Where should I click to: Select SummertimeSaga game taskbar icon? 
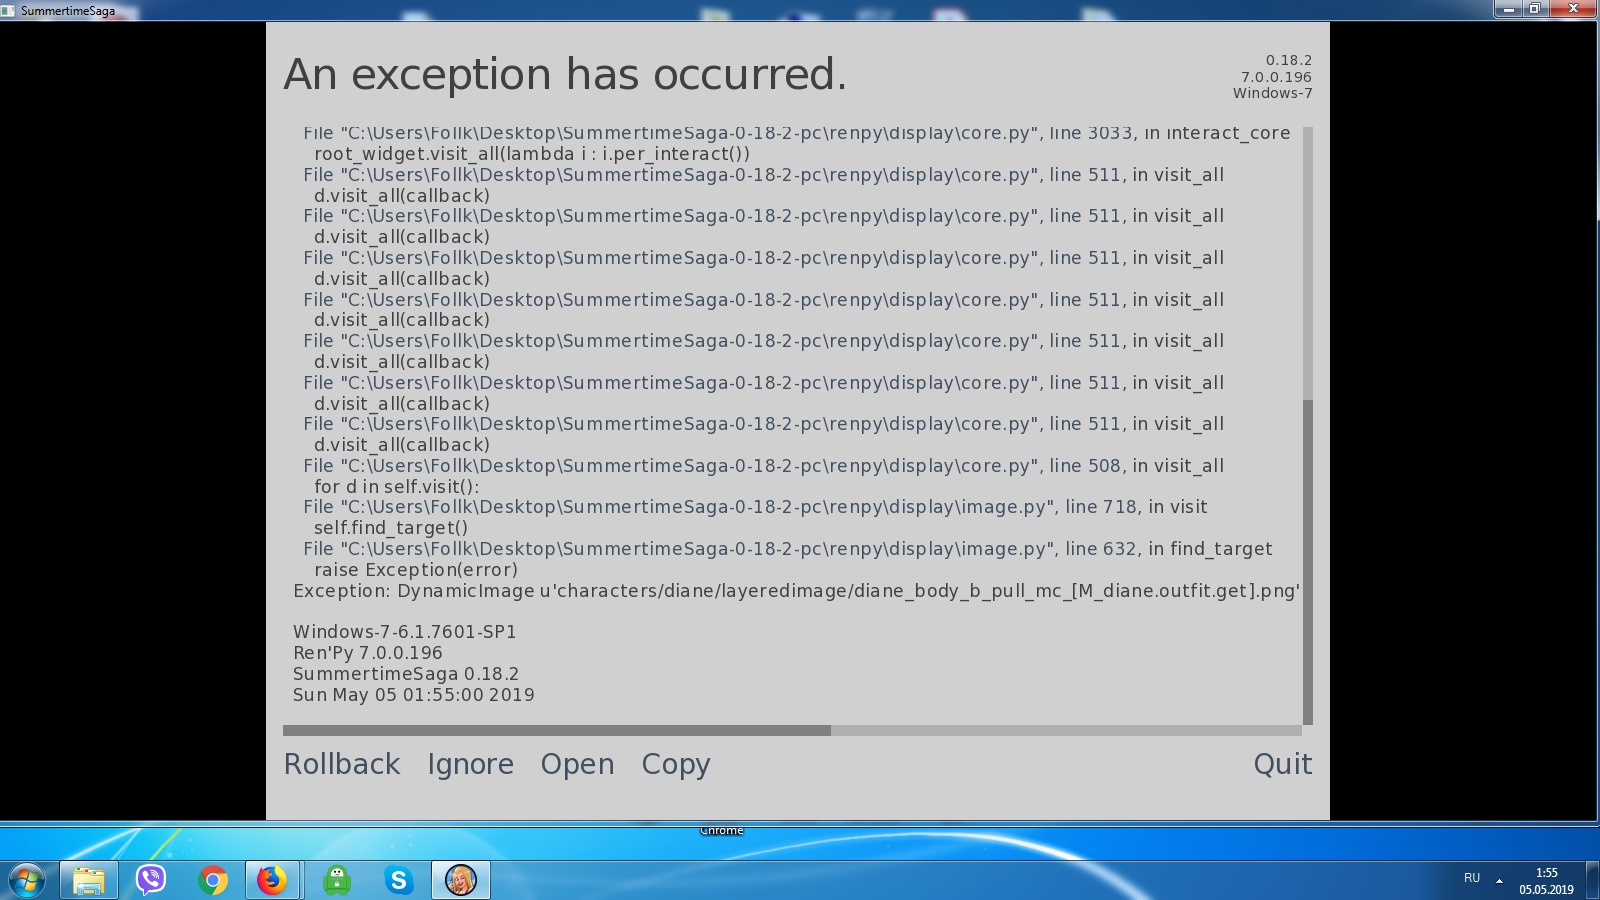click(461, 880)
